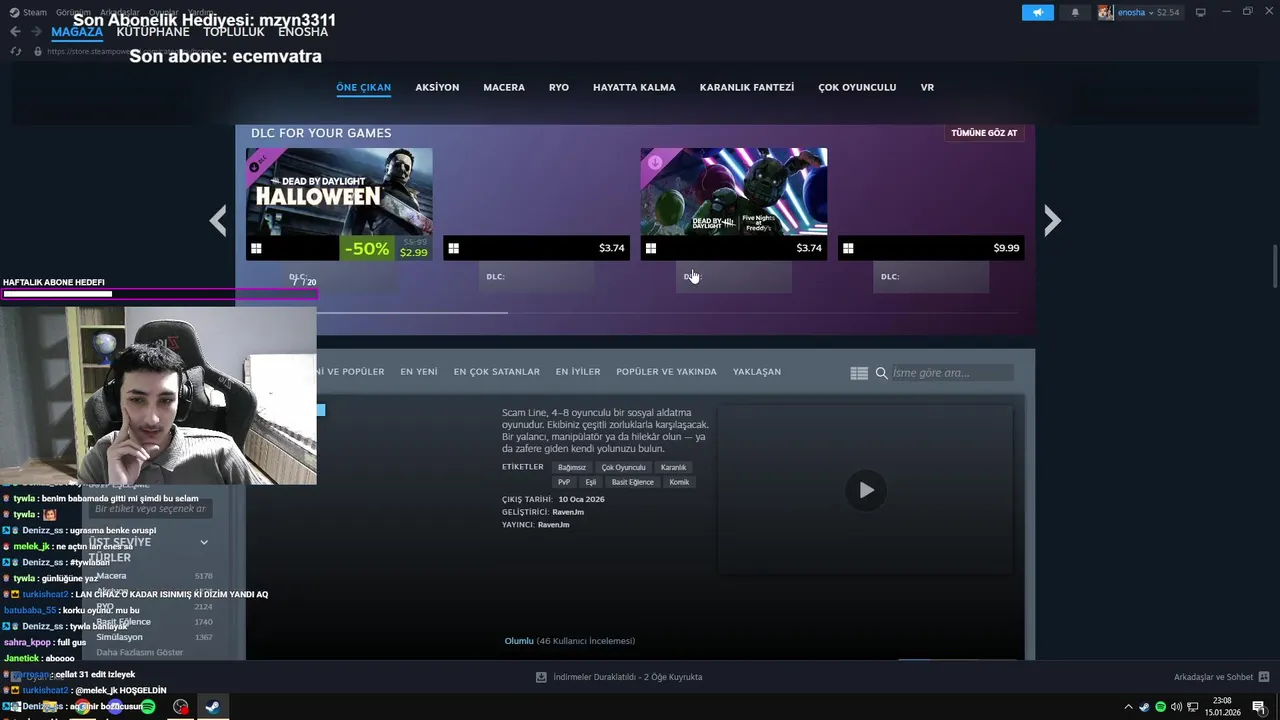
Task: Click the PvP tag
Action: point(564,482)
